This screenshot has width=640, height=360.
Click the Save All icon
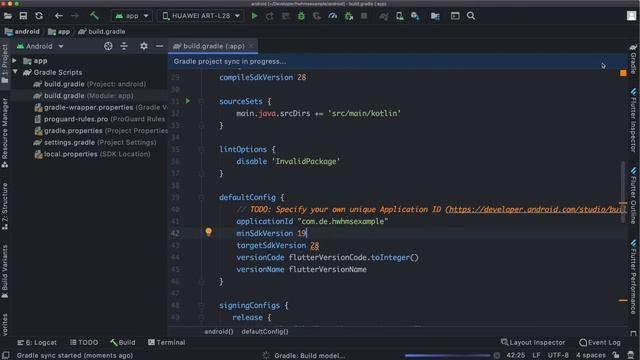coord(23,16)
